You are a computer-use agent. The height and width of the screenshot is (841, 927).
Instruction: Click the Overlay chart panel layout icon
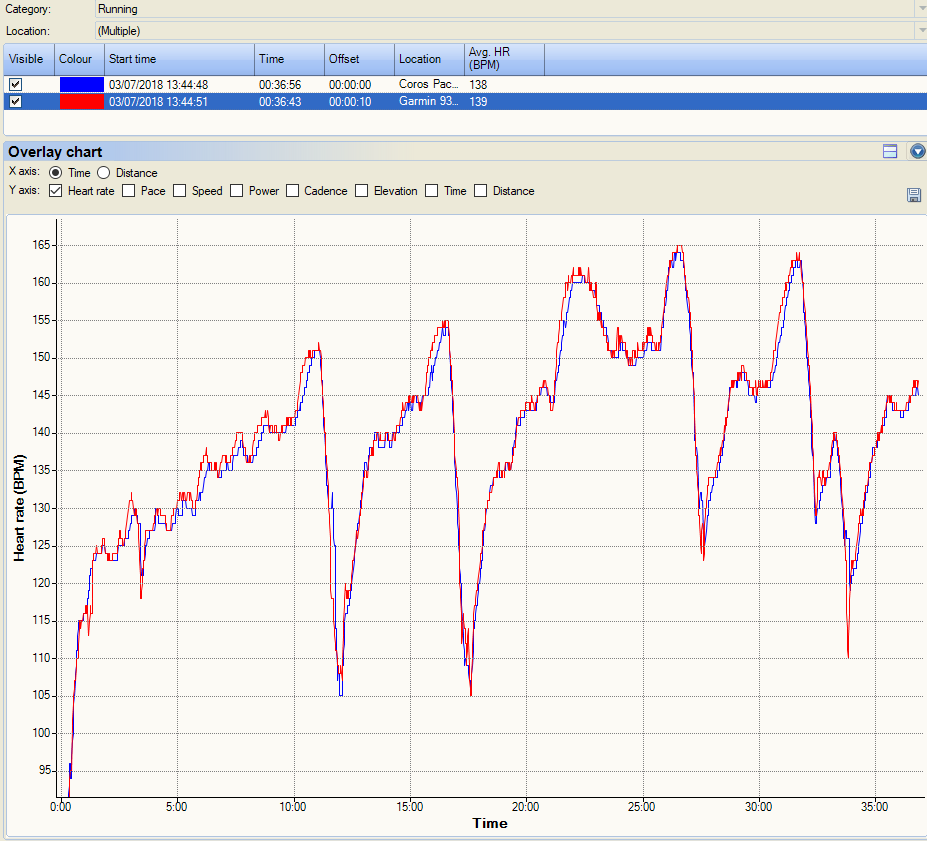(x=890, y=151)
